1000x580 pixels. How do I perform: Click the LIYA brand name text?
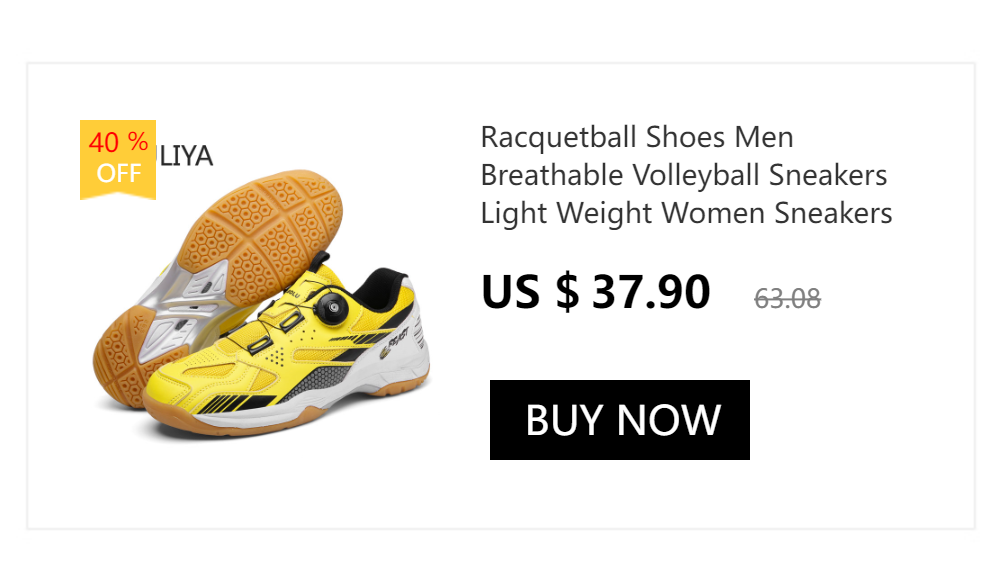point(186,156)
